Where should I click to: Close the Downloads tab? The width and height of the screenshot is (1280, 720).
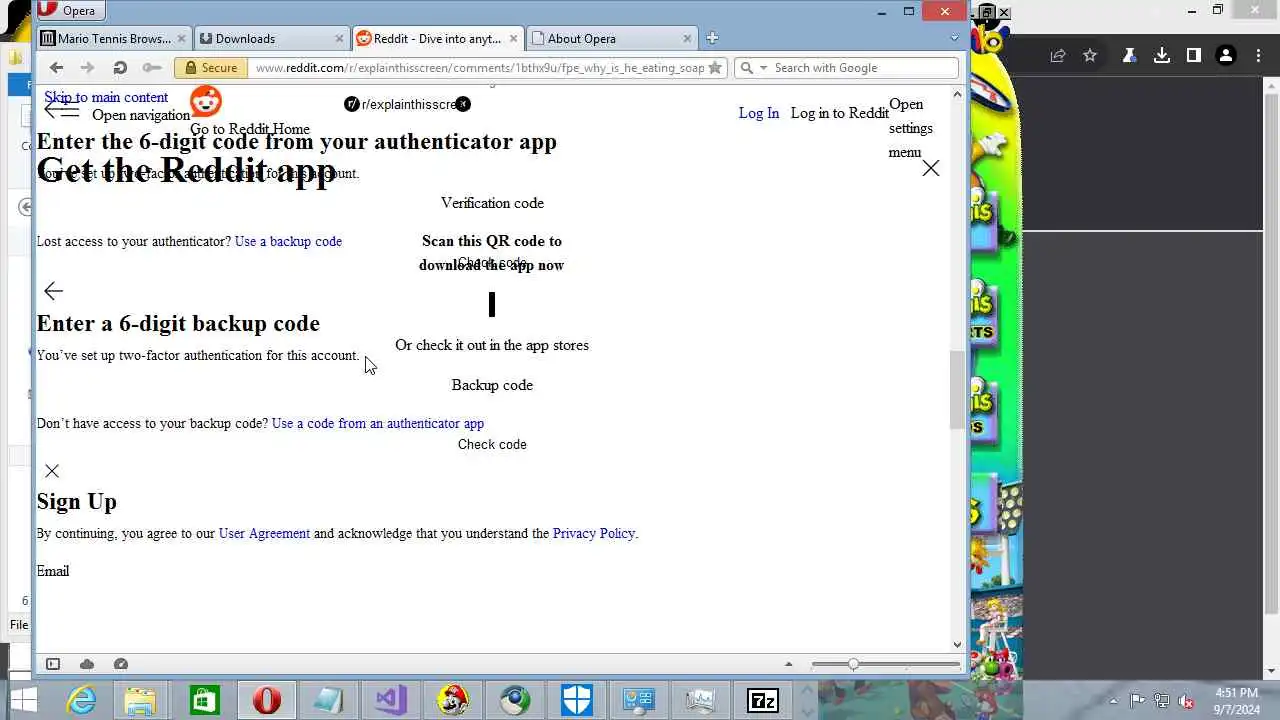[339, 38]
